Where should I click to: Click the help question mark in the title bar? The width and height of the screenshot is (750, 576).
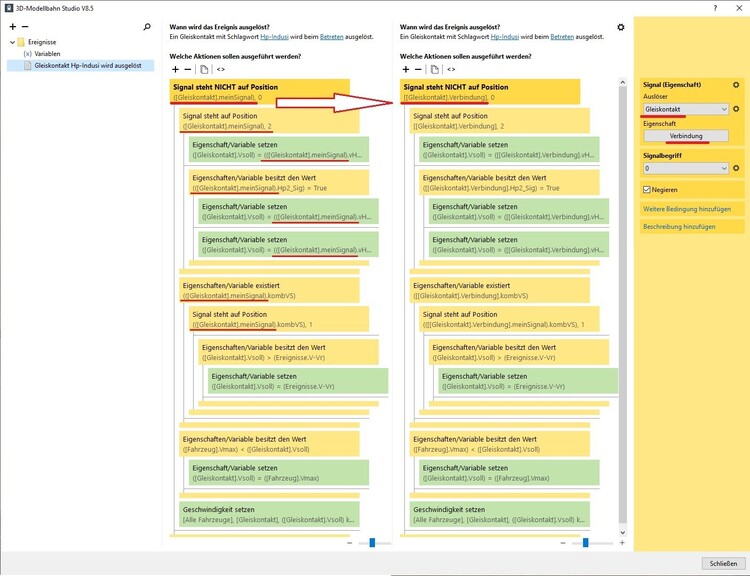click(715, 7)
